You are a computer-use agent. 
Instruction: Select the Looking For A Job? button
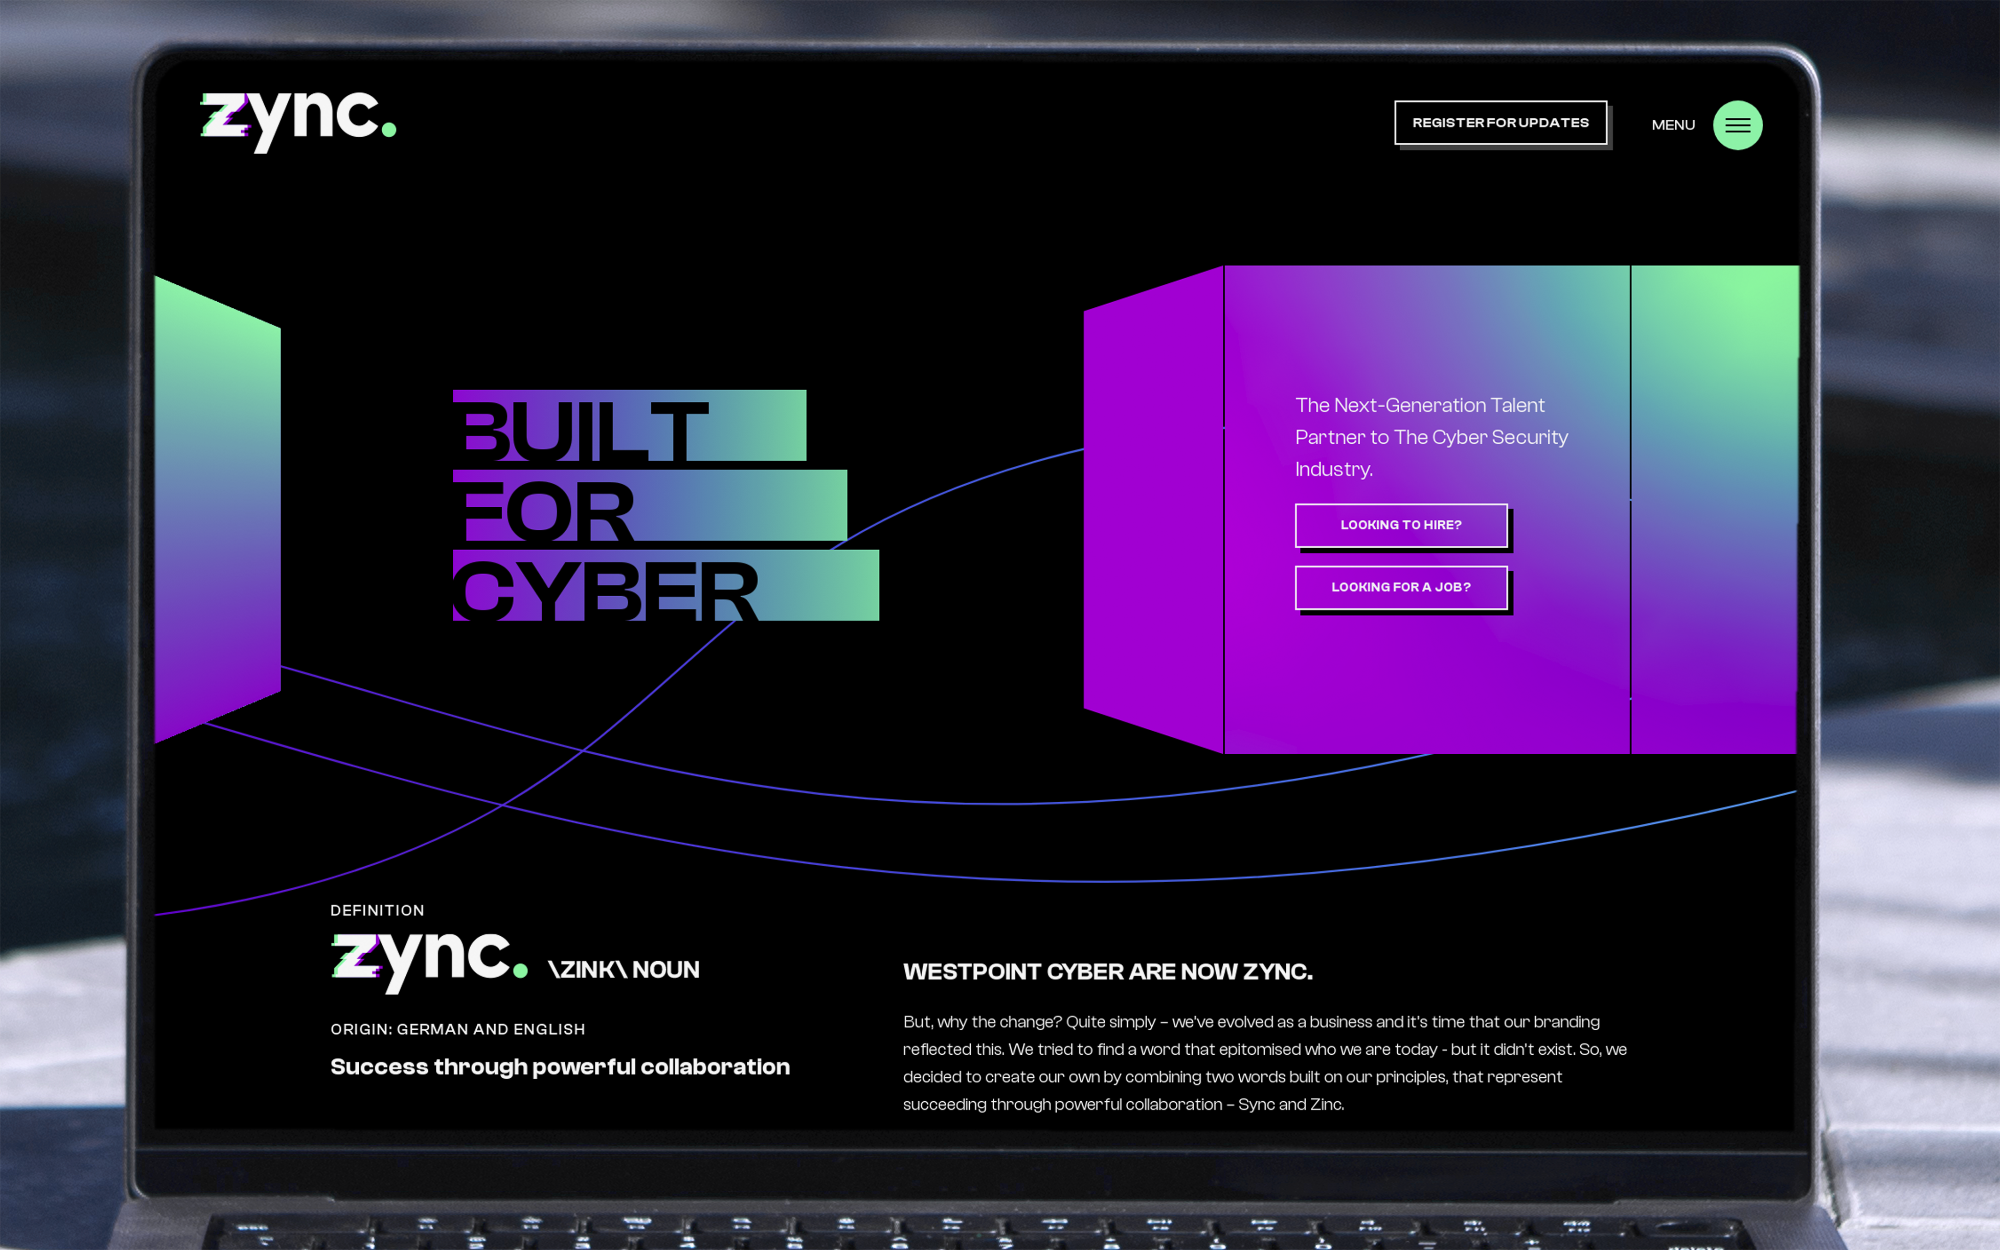coord(1401,587)
